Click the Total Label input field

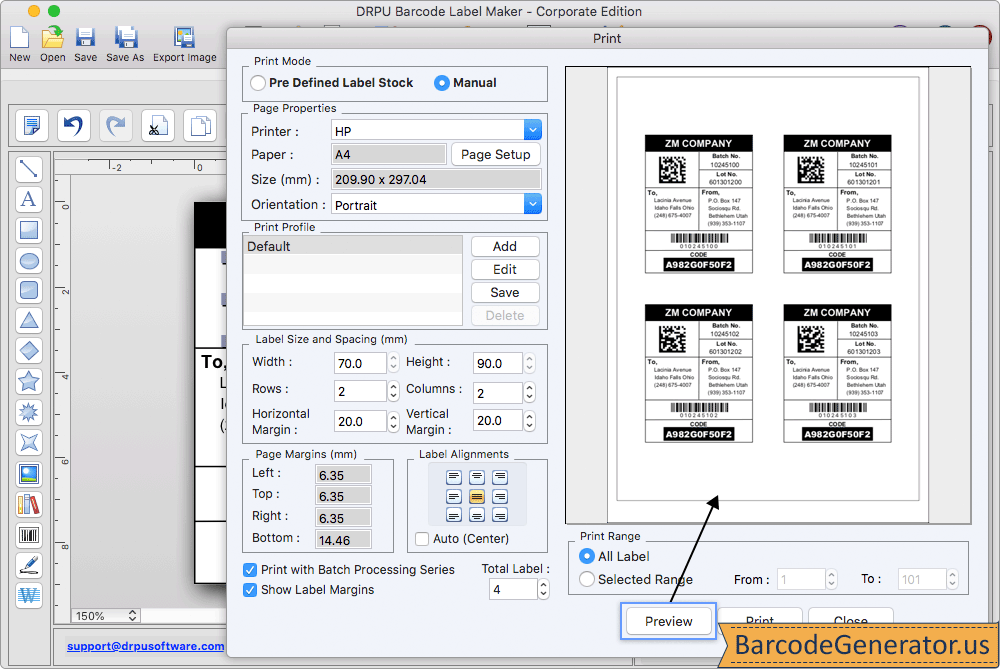(x=513, y=589)
